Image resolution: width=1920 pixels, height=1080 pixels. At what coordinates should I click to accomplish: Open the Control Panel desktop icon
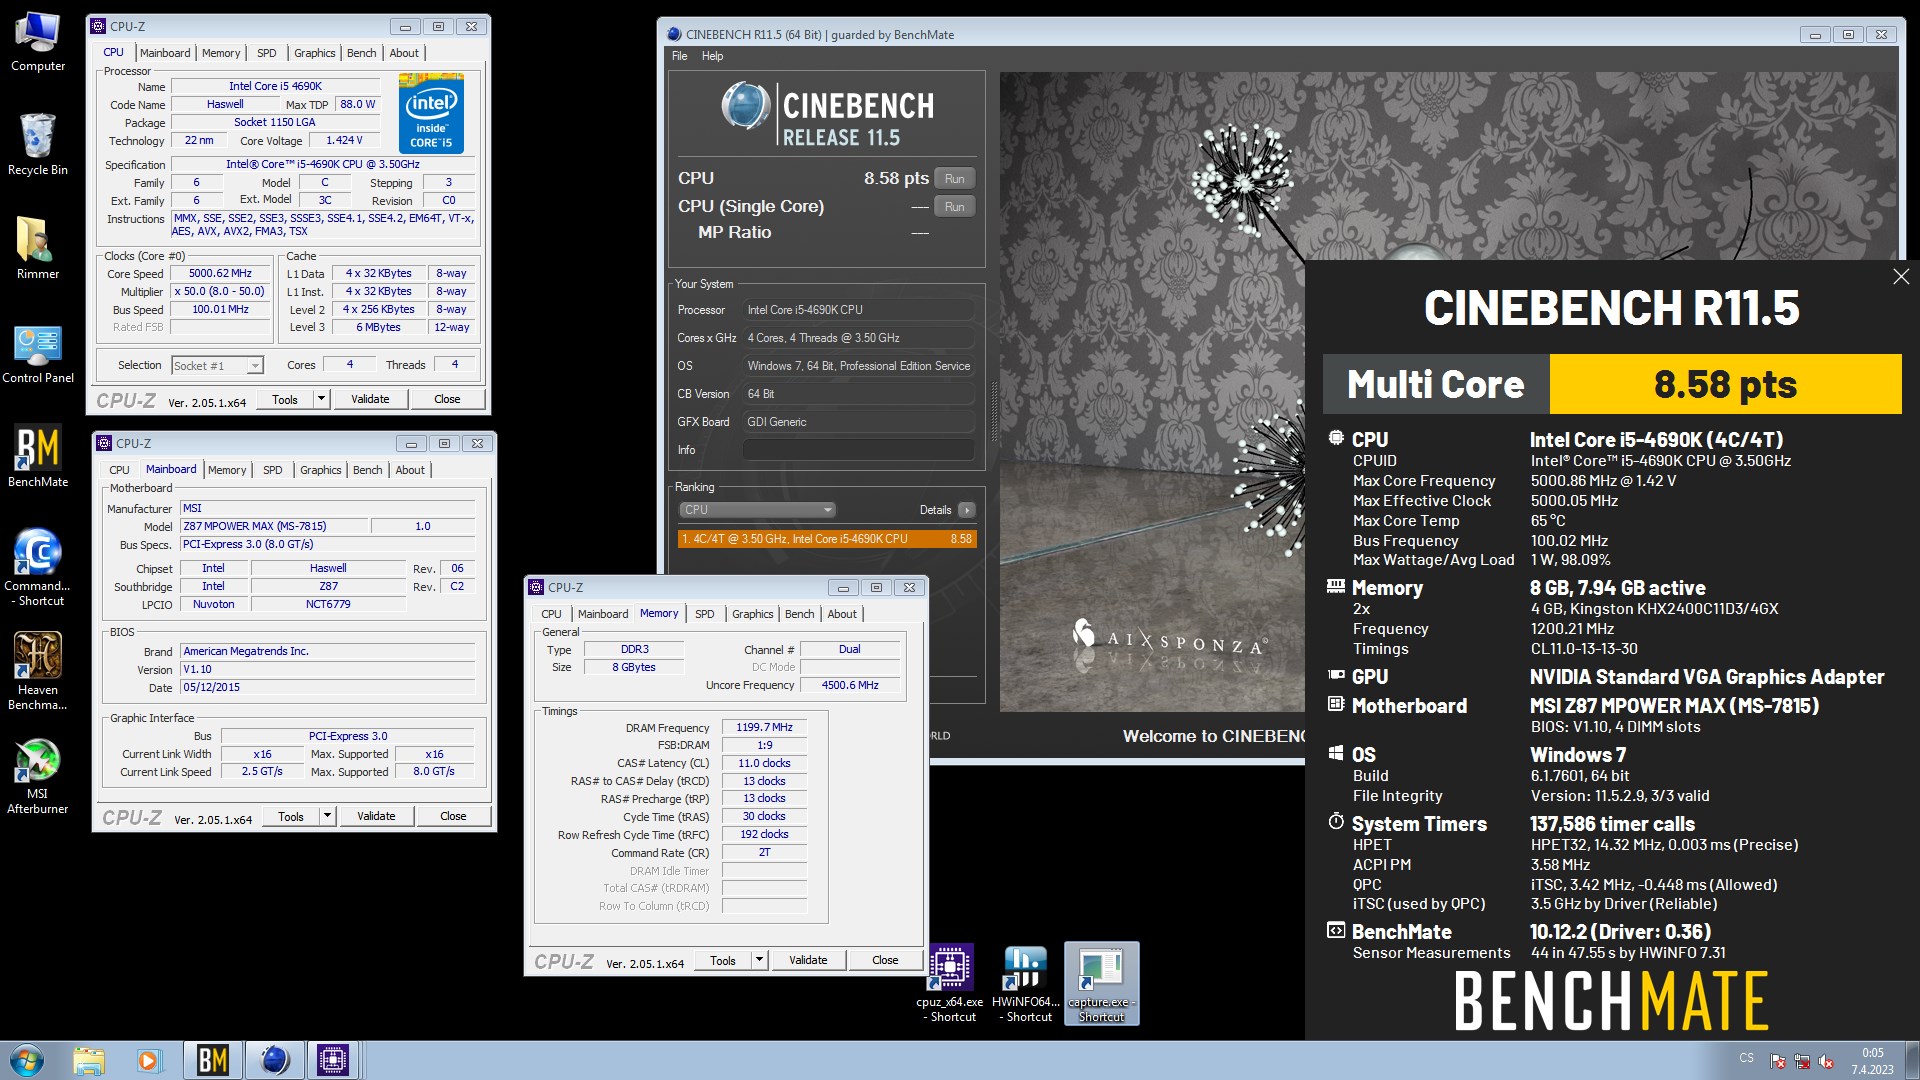(38, 353)
